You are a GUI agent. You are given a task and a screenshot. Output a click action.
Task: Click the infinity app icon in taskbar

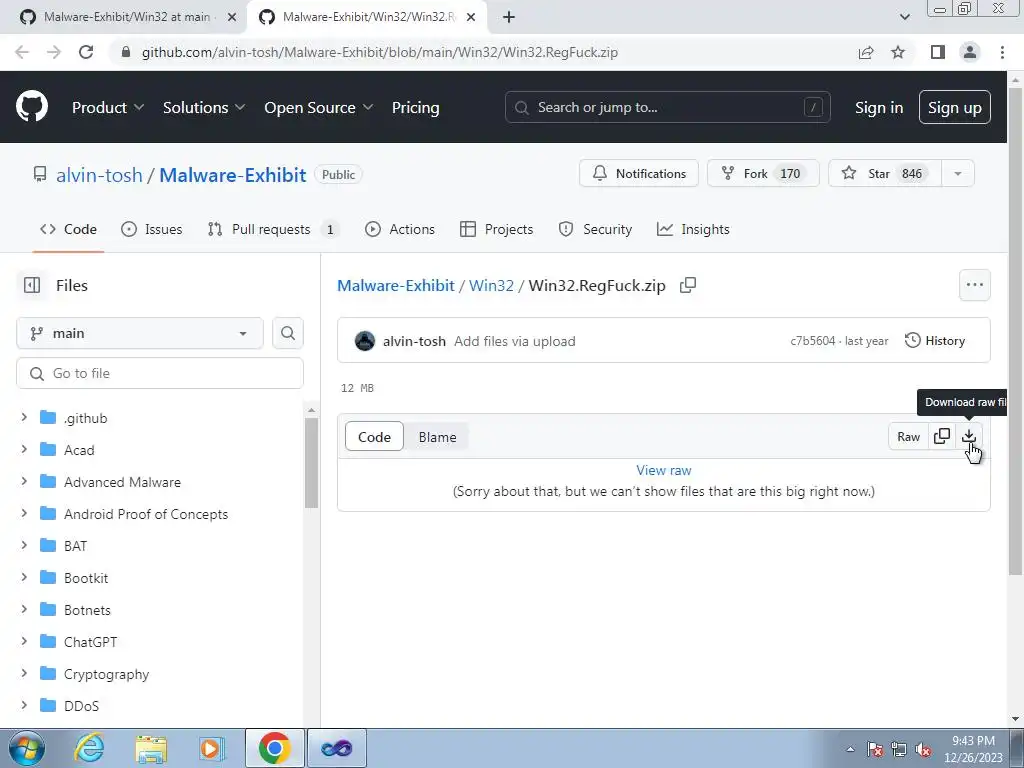pyautogui.click(x=336, y=748)
